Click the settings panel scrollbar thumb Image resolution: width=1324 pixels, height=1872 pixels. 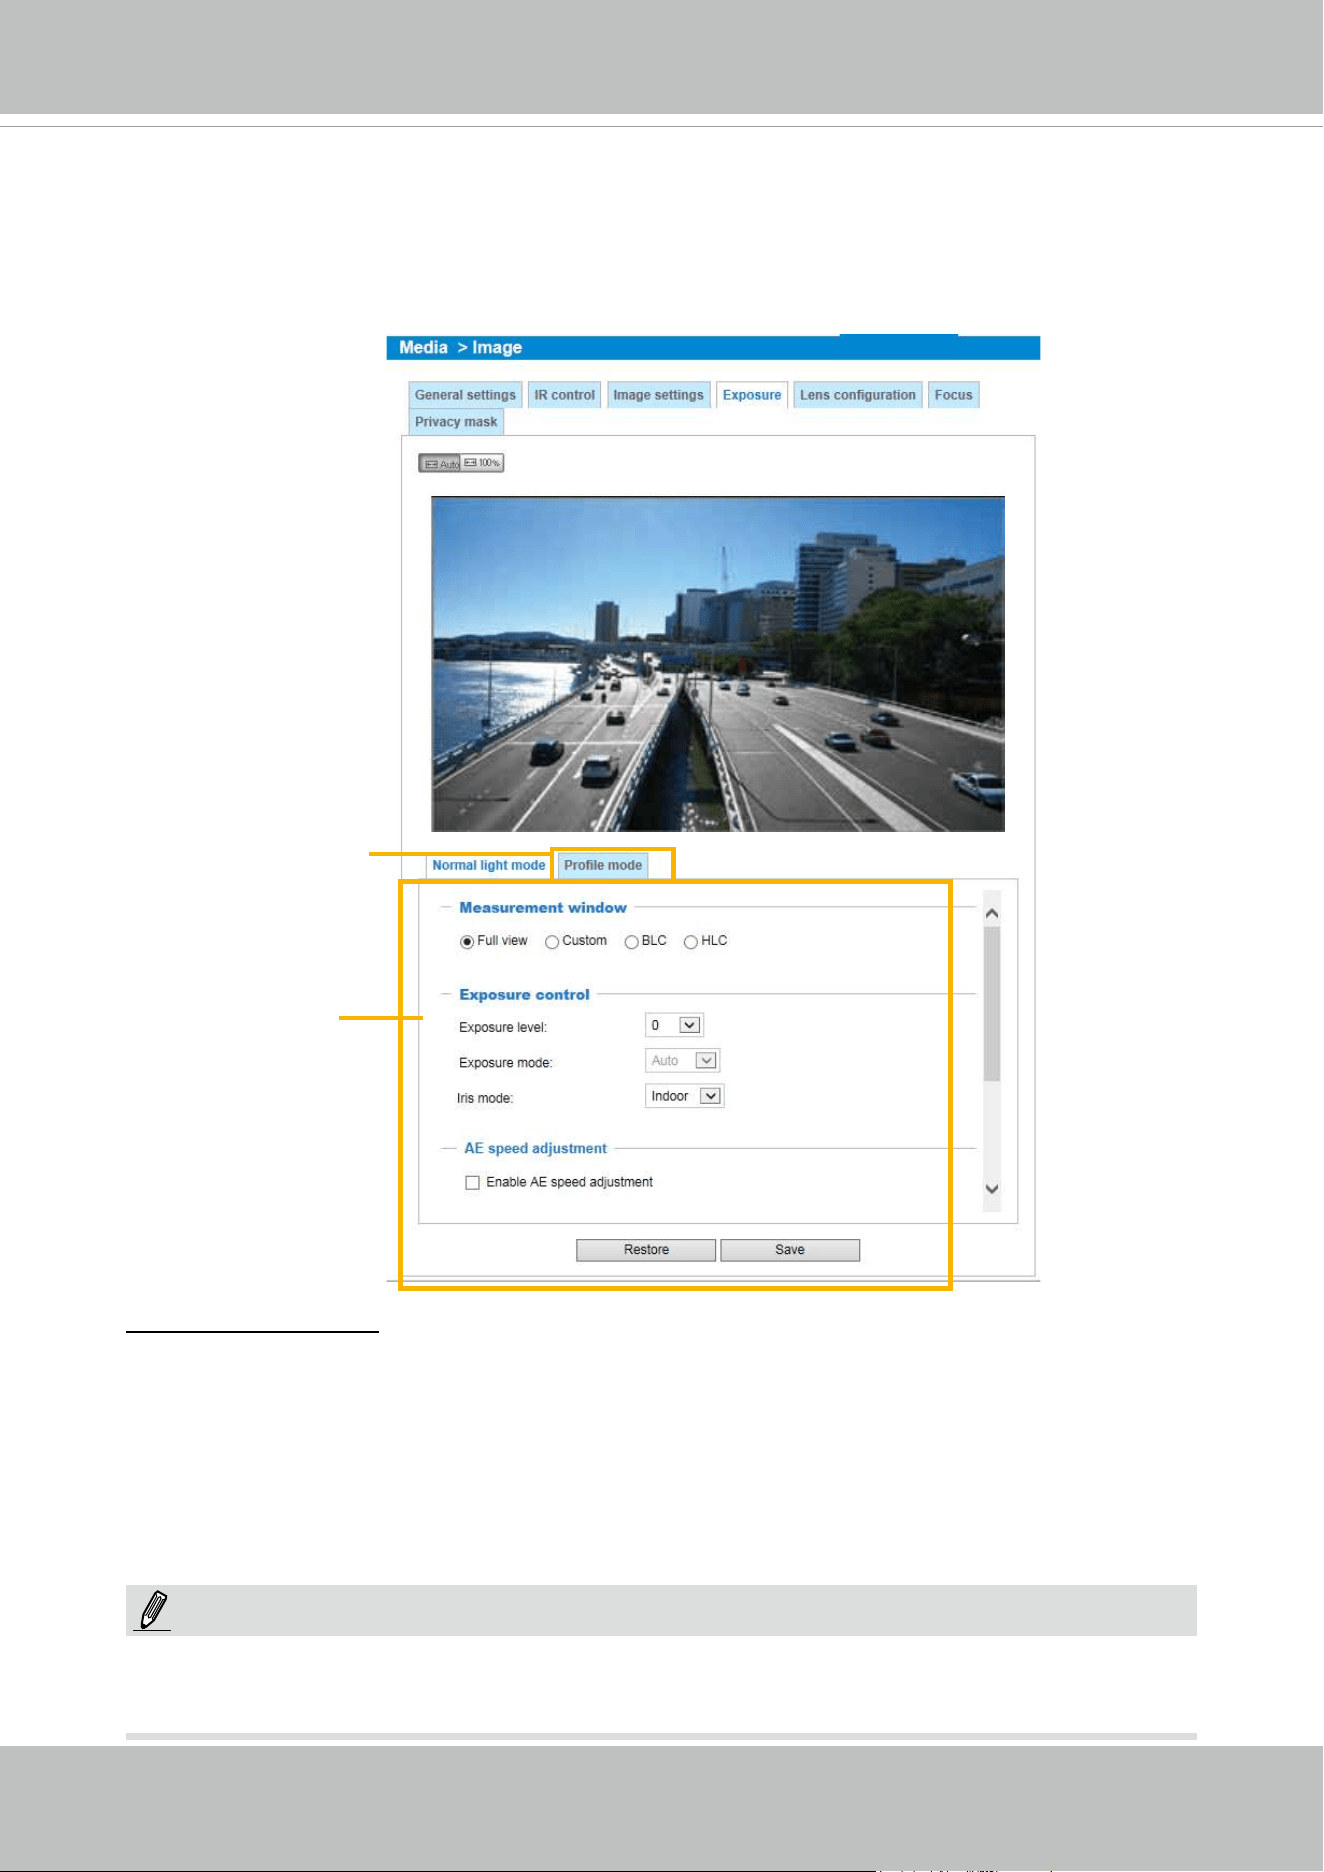click(x=992, y=1004)
